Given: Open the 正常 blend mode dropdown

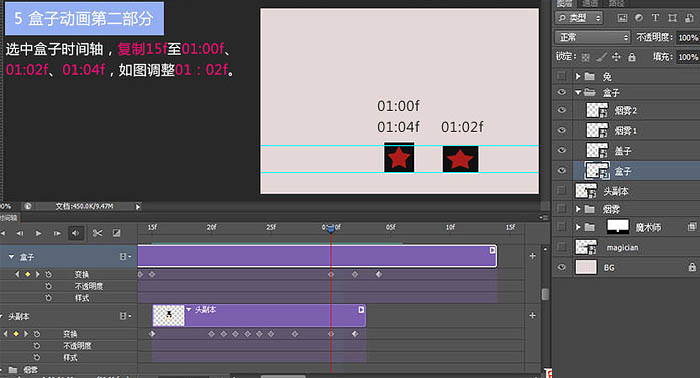Looking at the screenshot, I should pyautogui.click(x=592, y=37).
